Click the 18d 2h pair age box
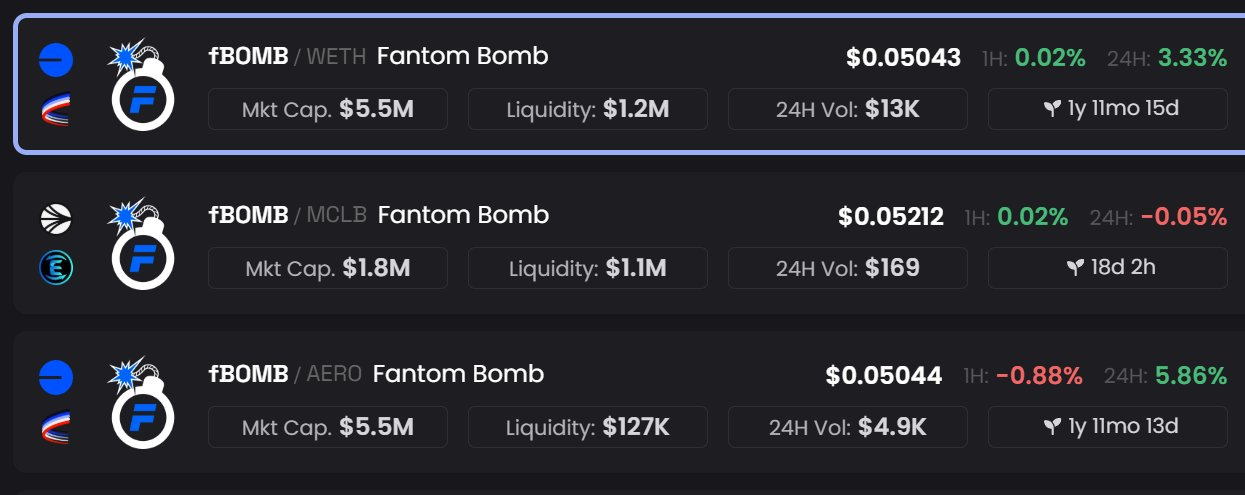 1108,268
